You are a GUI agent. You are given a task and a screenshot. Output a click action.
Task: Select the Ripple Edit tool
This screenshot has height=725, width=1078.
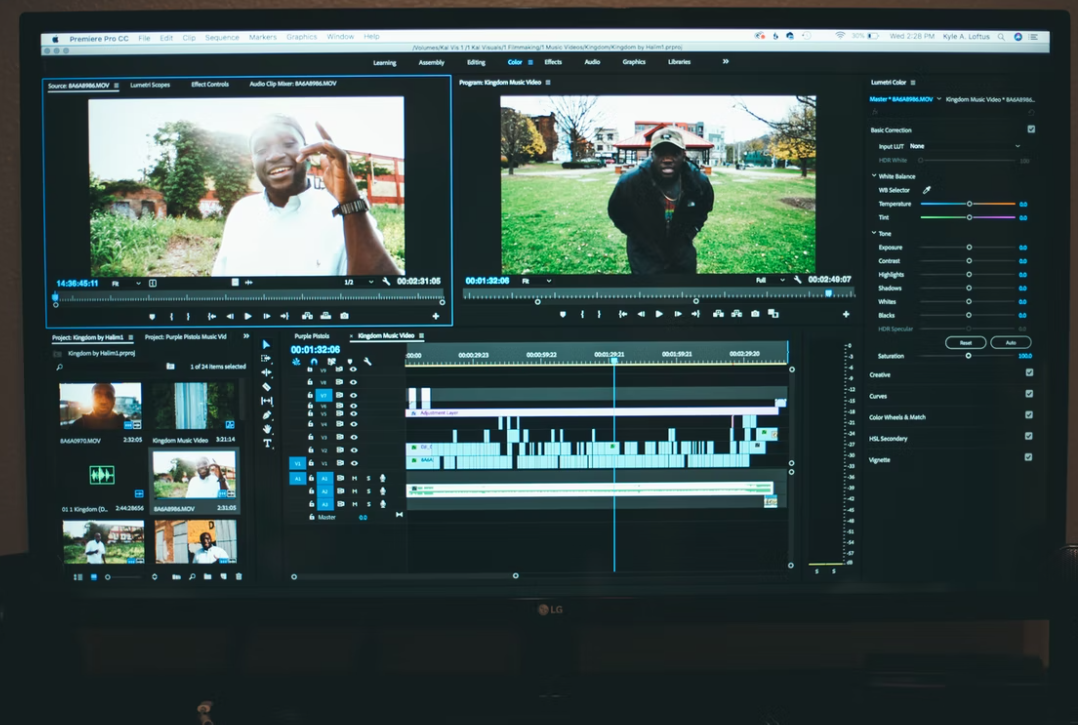click(266, 372)
